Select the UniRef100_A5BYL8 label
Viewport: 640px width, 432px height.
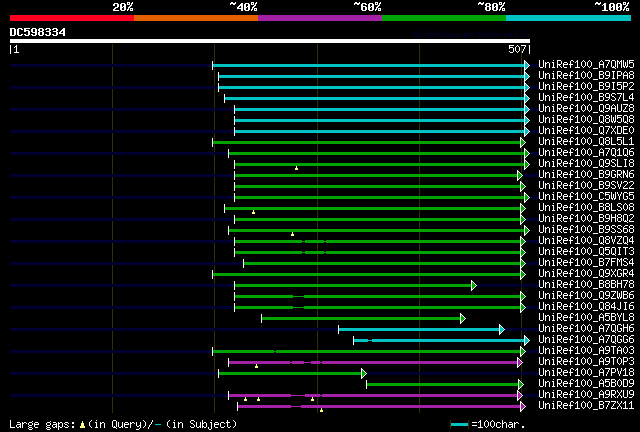click(586, 318)
